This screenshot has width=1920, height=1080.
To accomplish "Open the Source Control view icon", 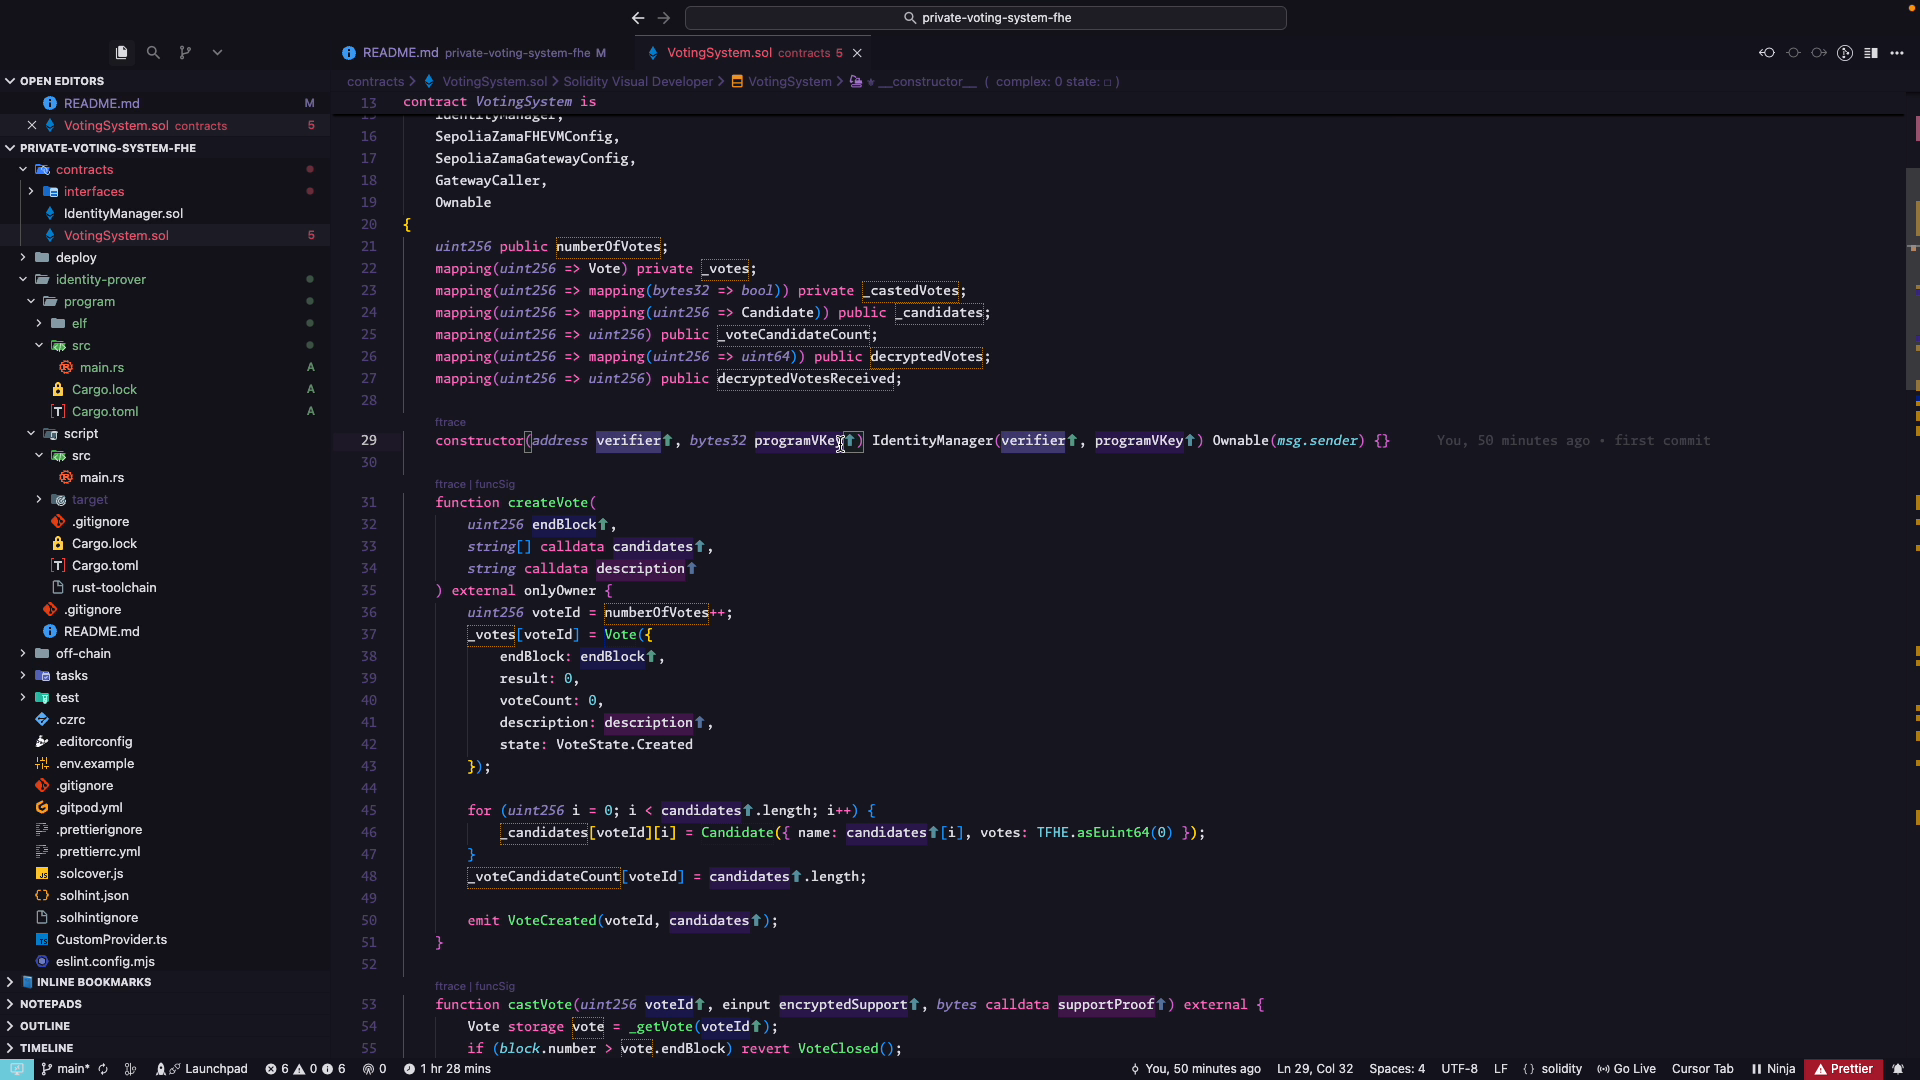I will coord(185,52).
